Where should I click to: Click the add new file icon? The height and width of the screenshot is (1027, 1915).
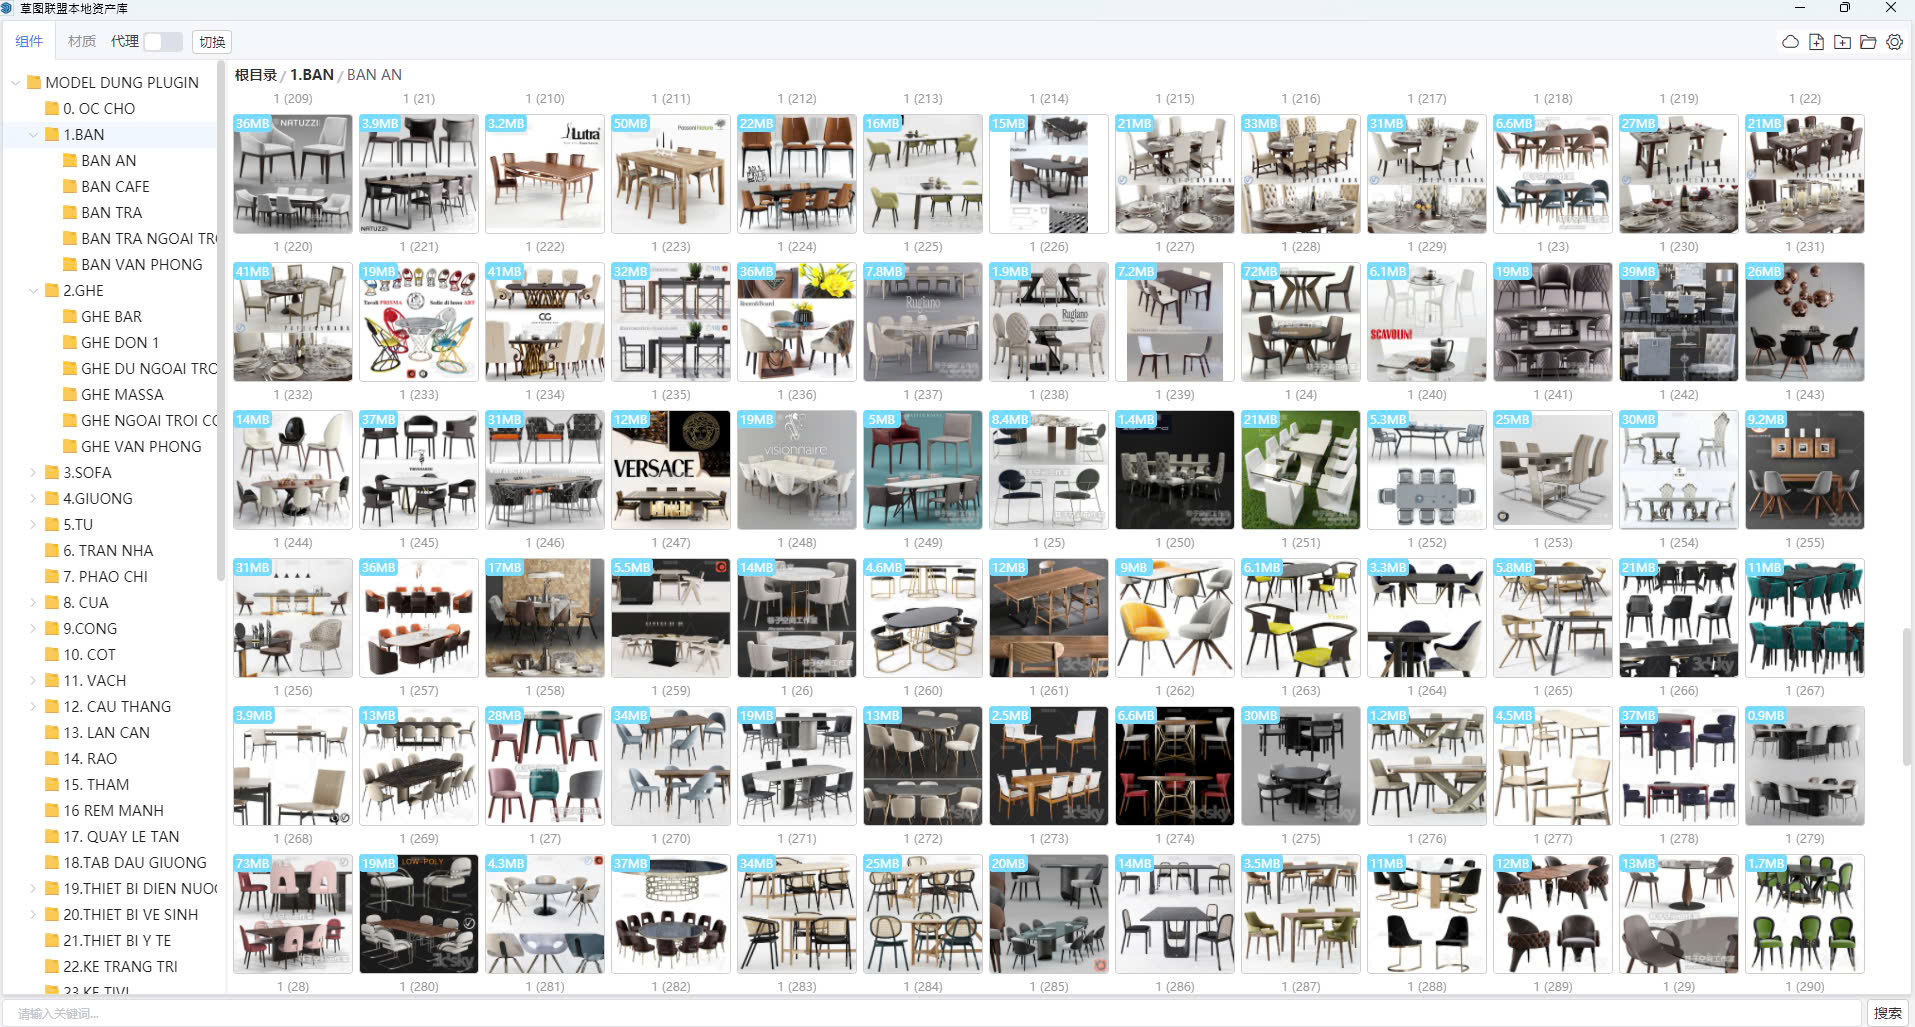(1816, 42)
